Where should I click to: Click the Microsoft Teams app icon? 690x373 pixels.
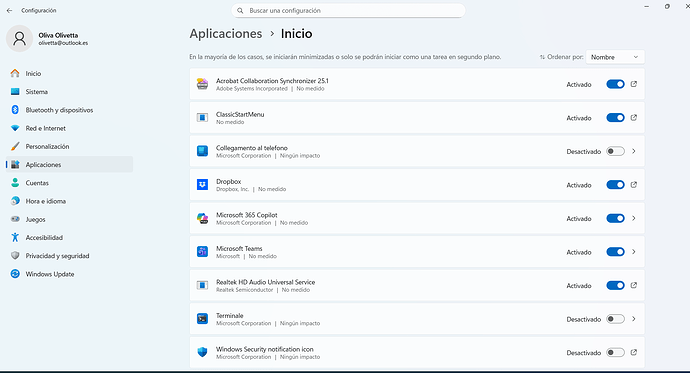[202, 252]
